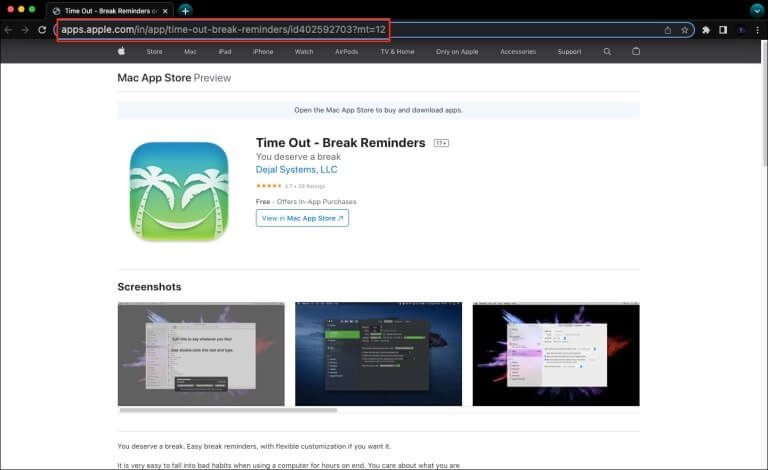Screen dimensions: 768x470
Task: Go to Apple home via Apple logo
Action: coord(121,51)
